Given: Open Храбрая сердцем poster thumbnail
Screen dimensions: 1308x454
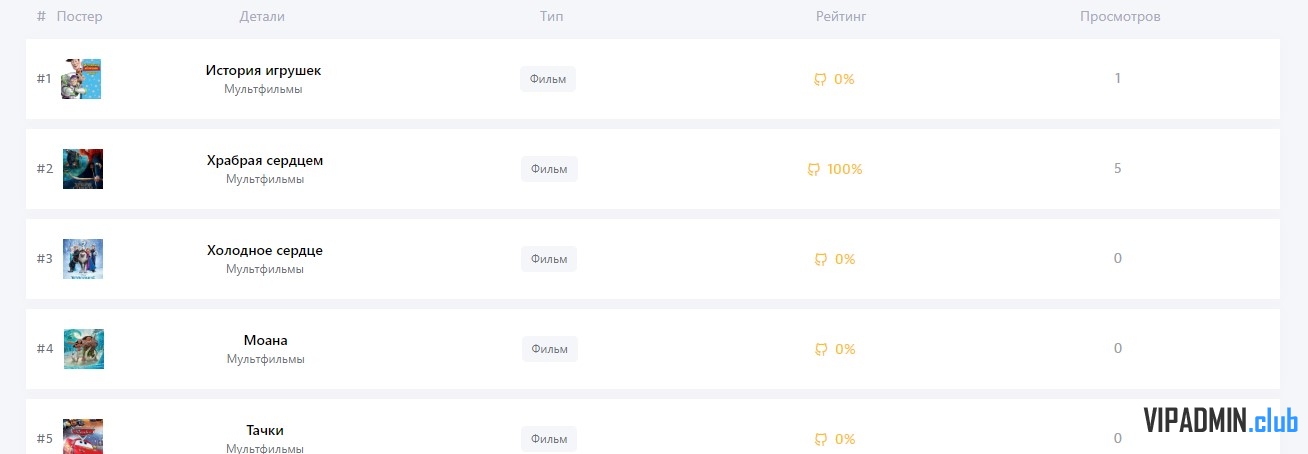Looking at the screenshot, I should [83, 169].
